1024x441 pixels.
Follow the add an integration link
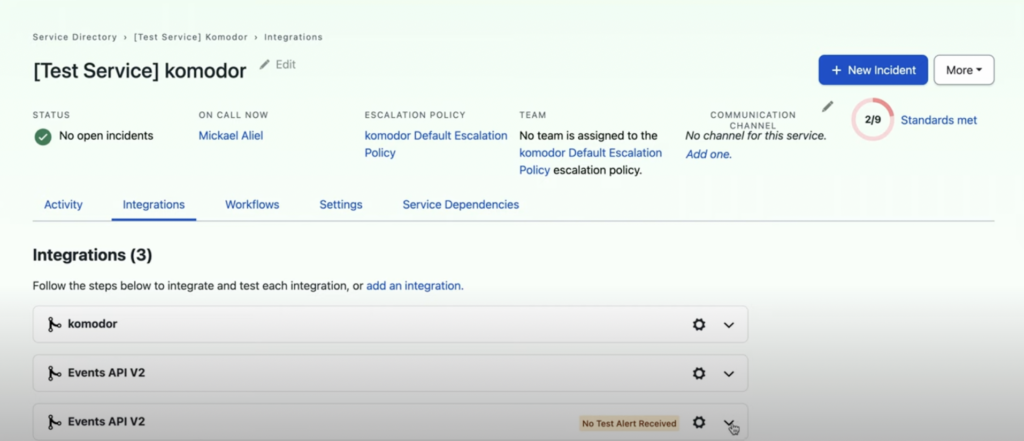click(x=415, y=286)
